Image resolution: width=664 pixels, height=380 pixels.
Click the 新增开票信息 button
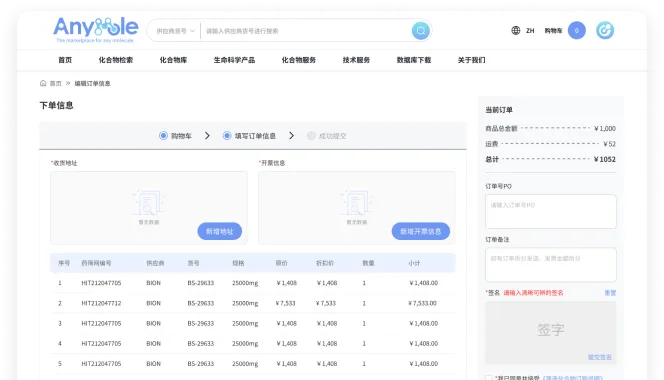click(421, 231)
